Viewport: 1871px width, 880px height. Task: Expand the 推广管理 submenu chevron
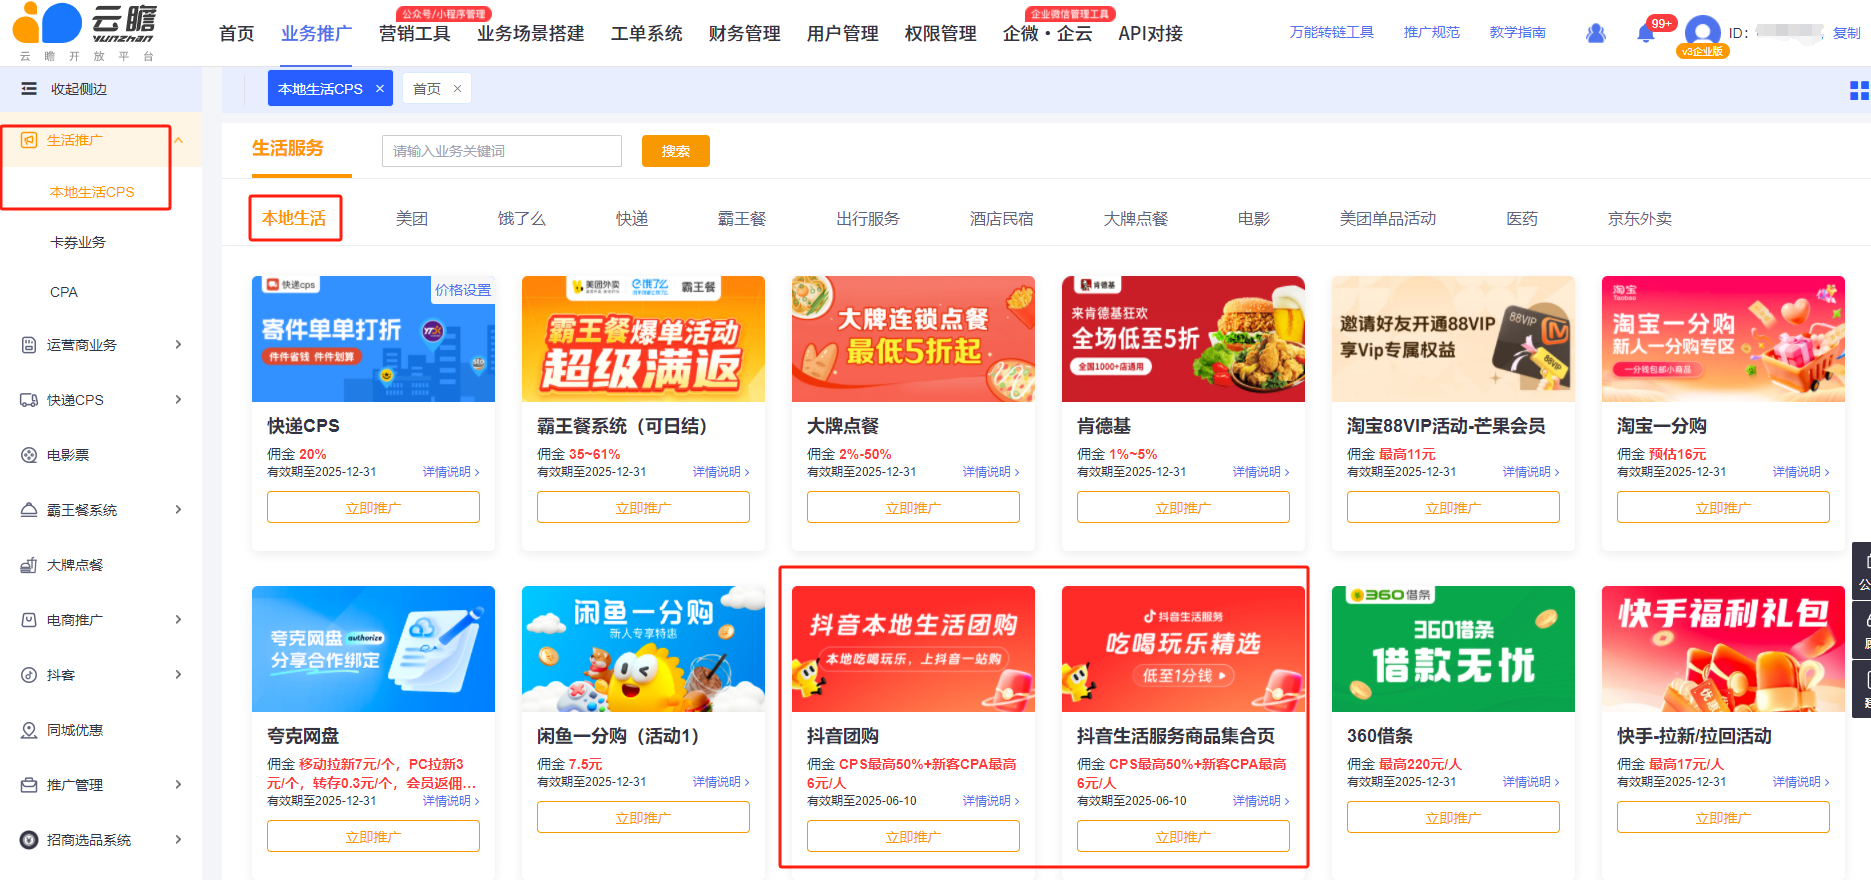point(179,785)
